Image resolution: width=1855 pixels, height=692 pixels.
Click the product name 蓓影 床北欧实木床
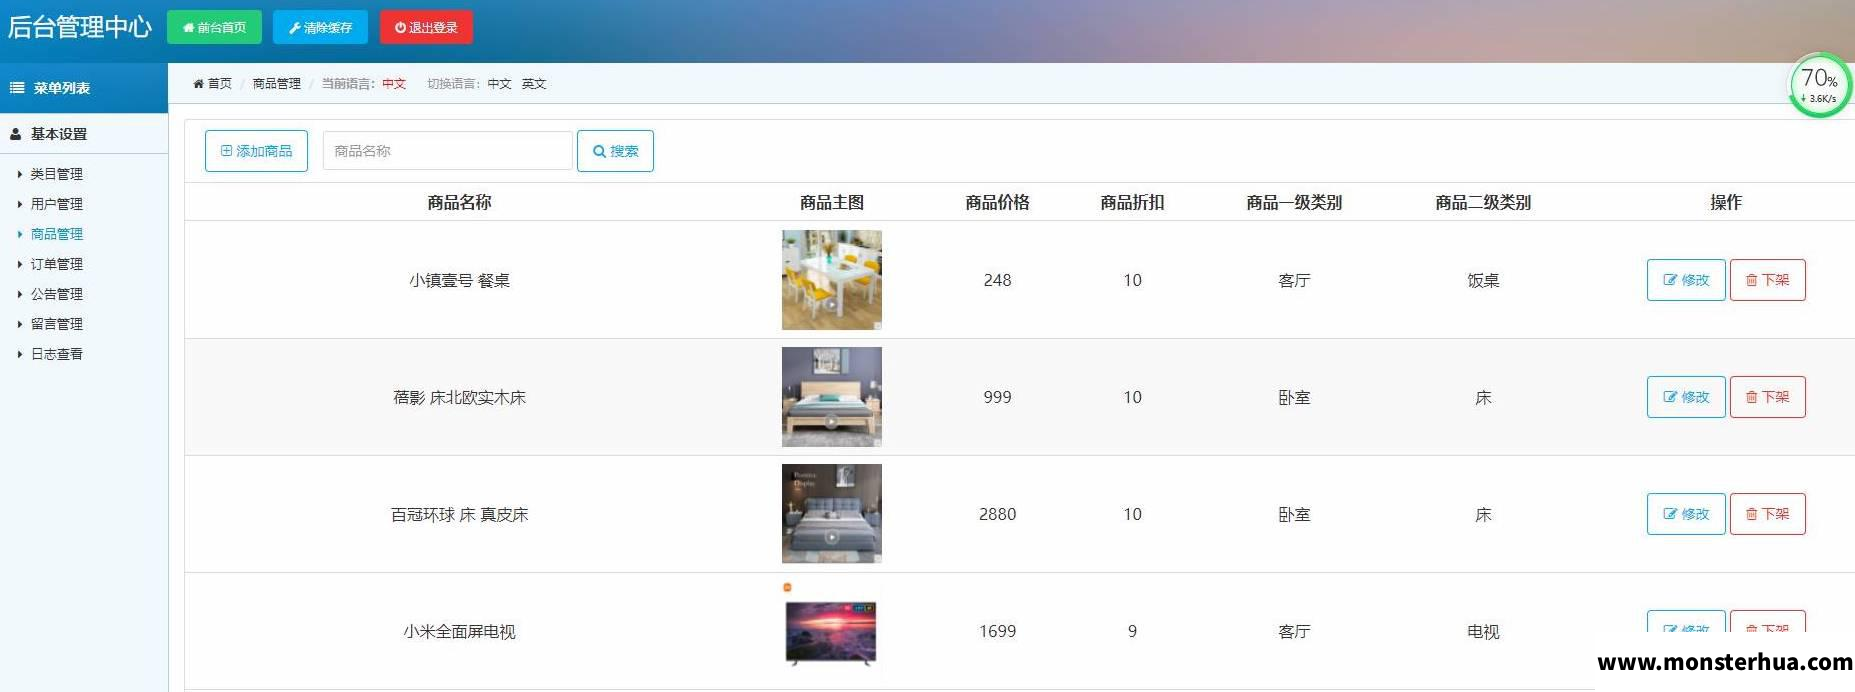click(459, 398)
